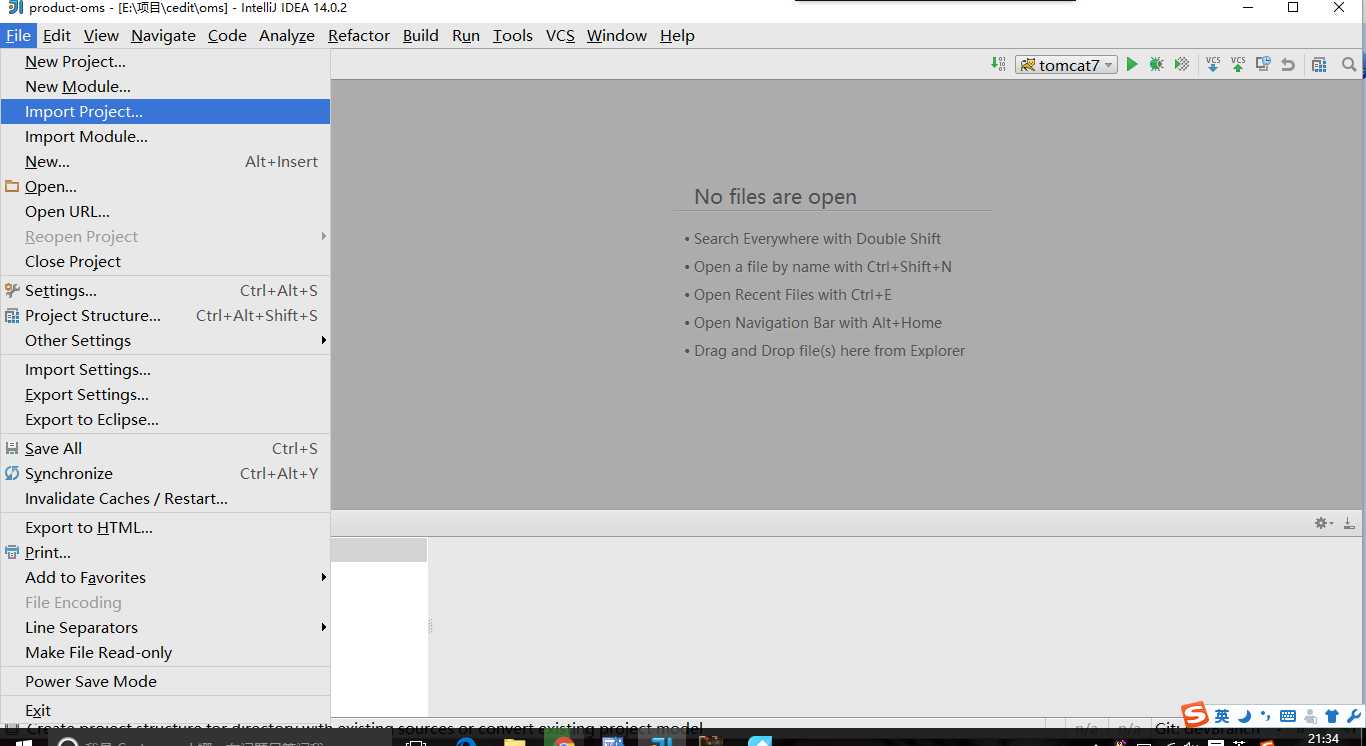The image size is (1366, 746).
Task: Run with coverage toolbar icon
Action: pos(1182,64)
